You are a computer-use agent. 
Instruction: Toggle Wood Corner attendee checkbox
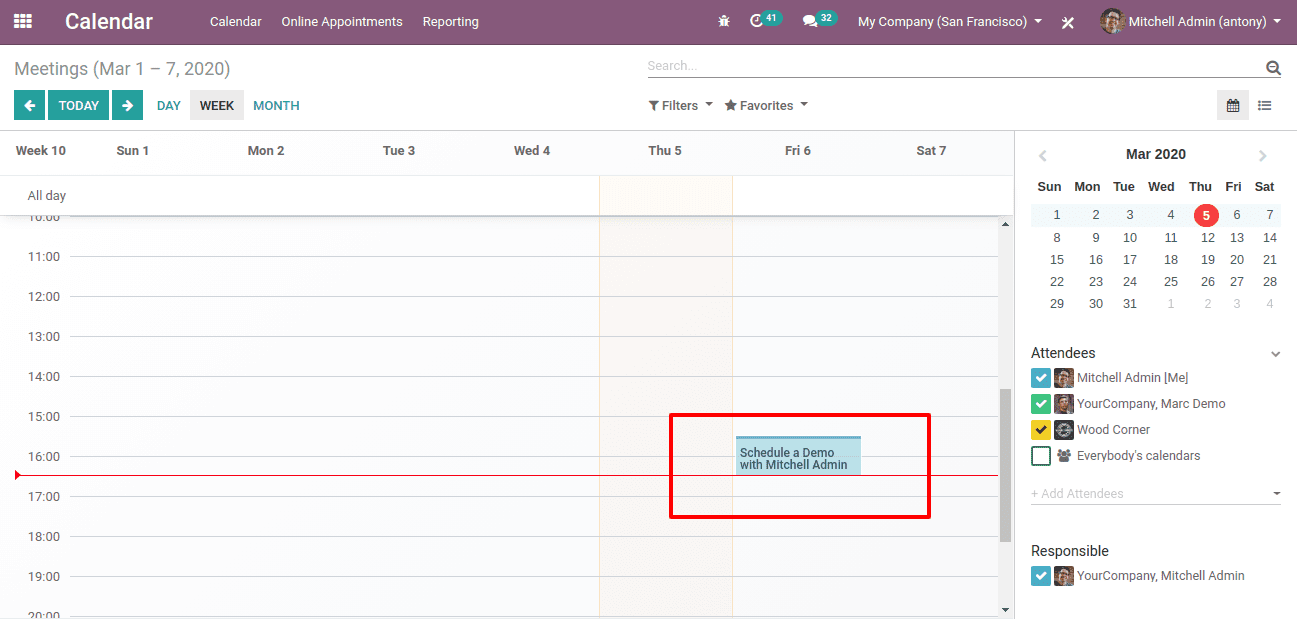coord(1041,430)
